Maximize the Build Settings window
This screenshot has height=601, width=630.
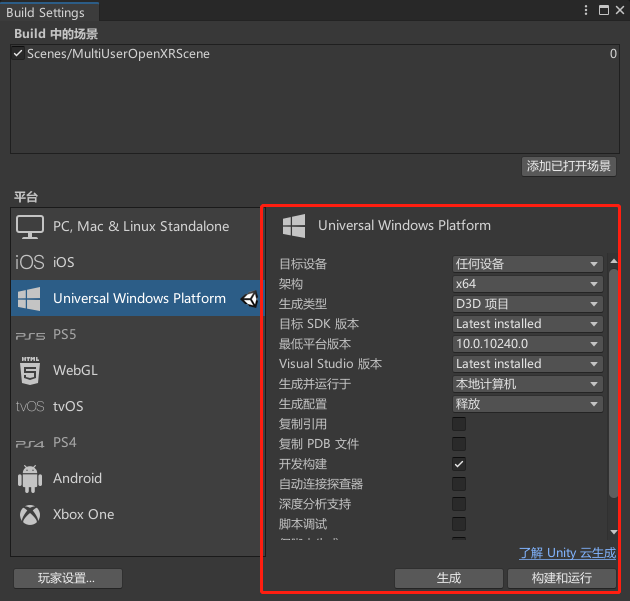point(603,10)
